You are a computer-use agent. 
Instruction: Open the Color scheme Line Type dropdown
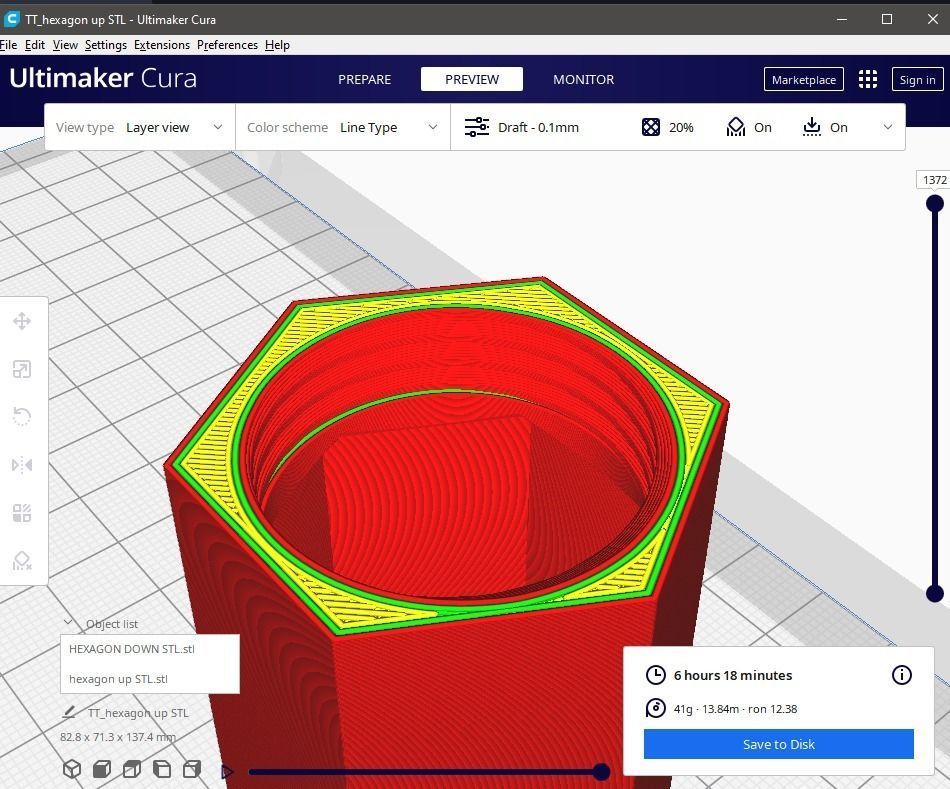pyautogui.click(x=343, y=127)
